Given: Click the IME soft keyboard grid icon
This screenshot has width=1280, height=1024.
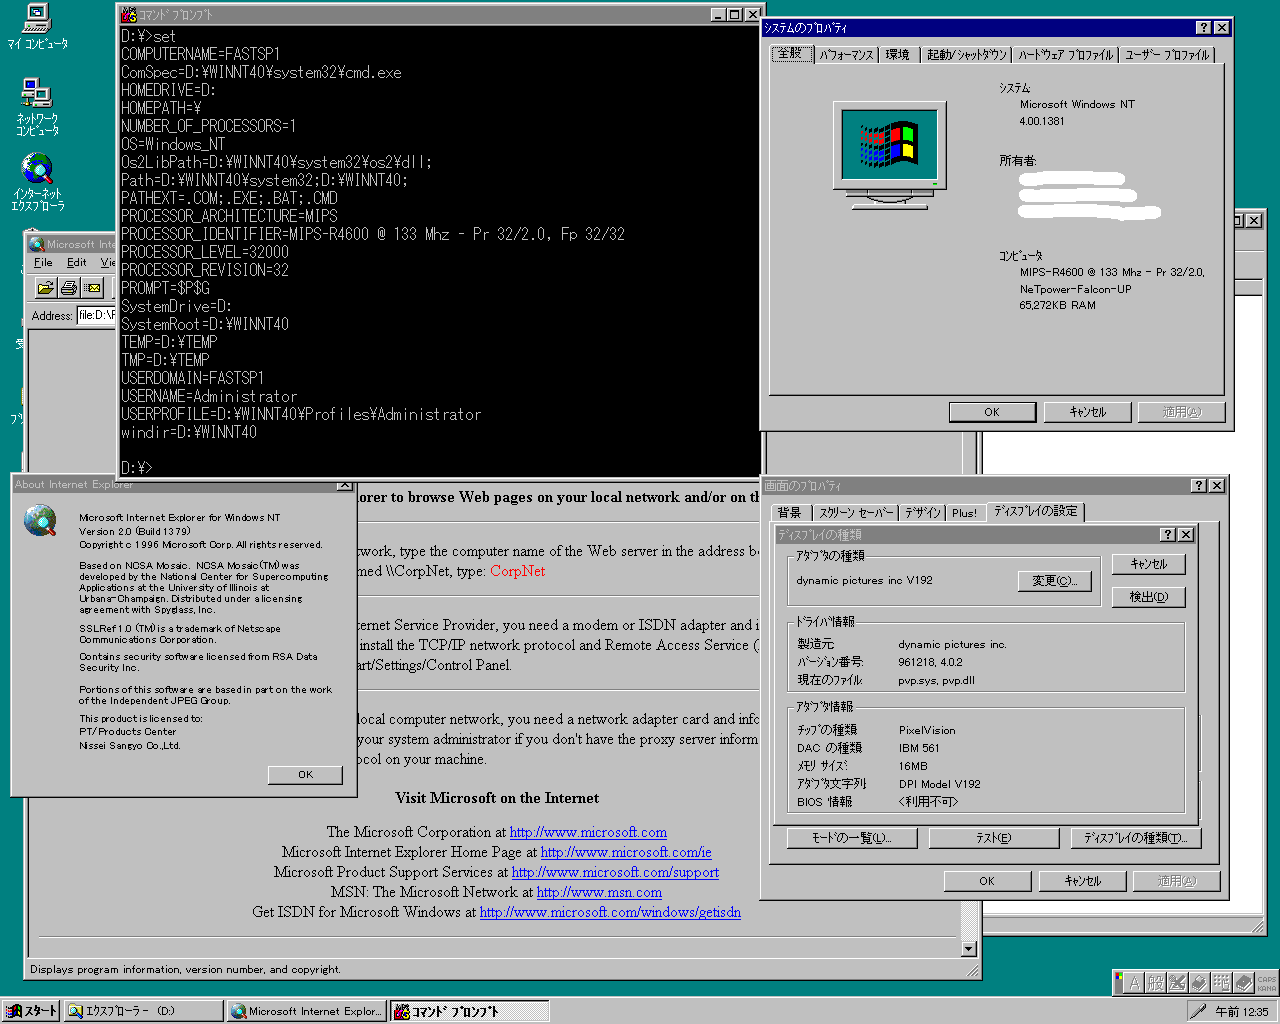Looking at the screenshot, I should pos(1221,983).
